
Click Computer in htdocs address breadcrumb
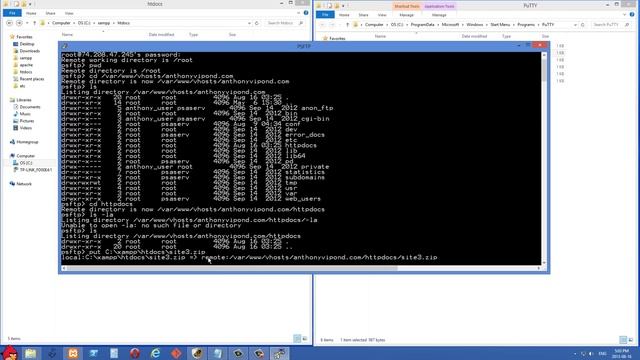pos(61,23)
